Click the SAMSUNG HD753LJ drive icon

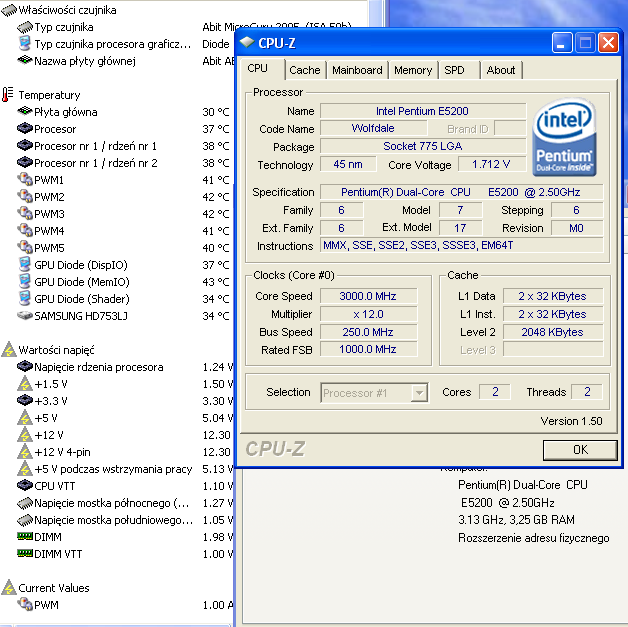pos(25,316)
